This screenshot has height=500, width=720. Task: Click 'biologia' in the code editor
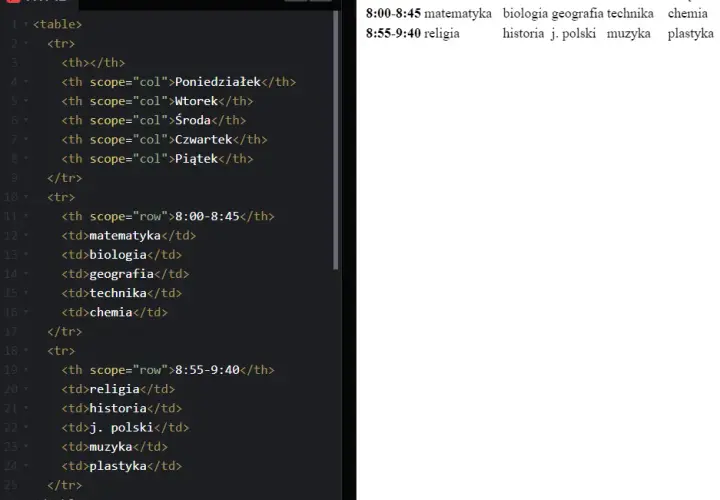pos(118,255)
